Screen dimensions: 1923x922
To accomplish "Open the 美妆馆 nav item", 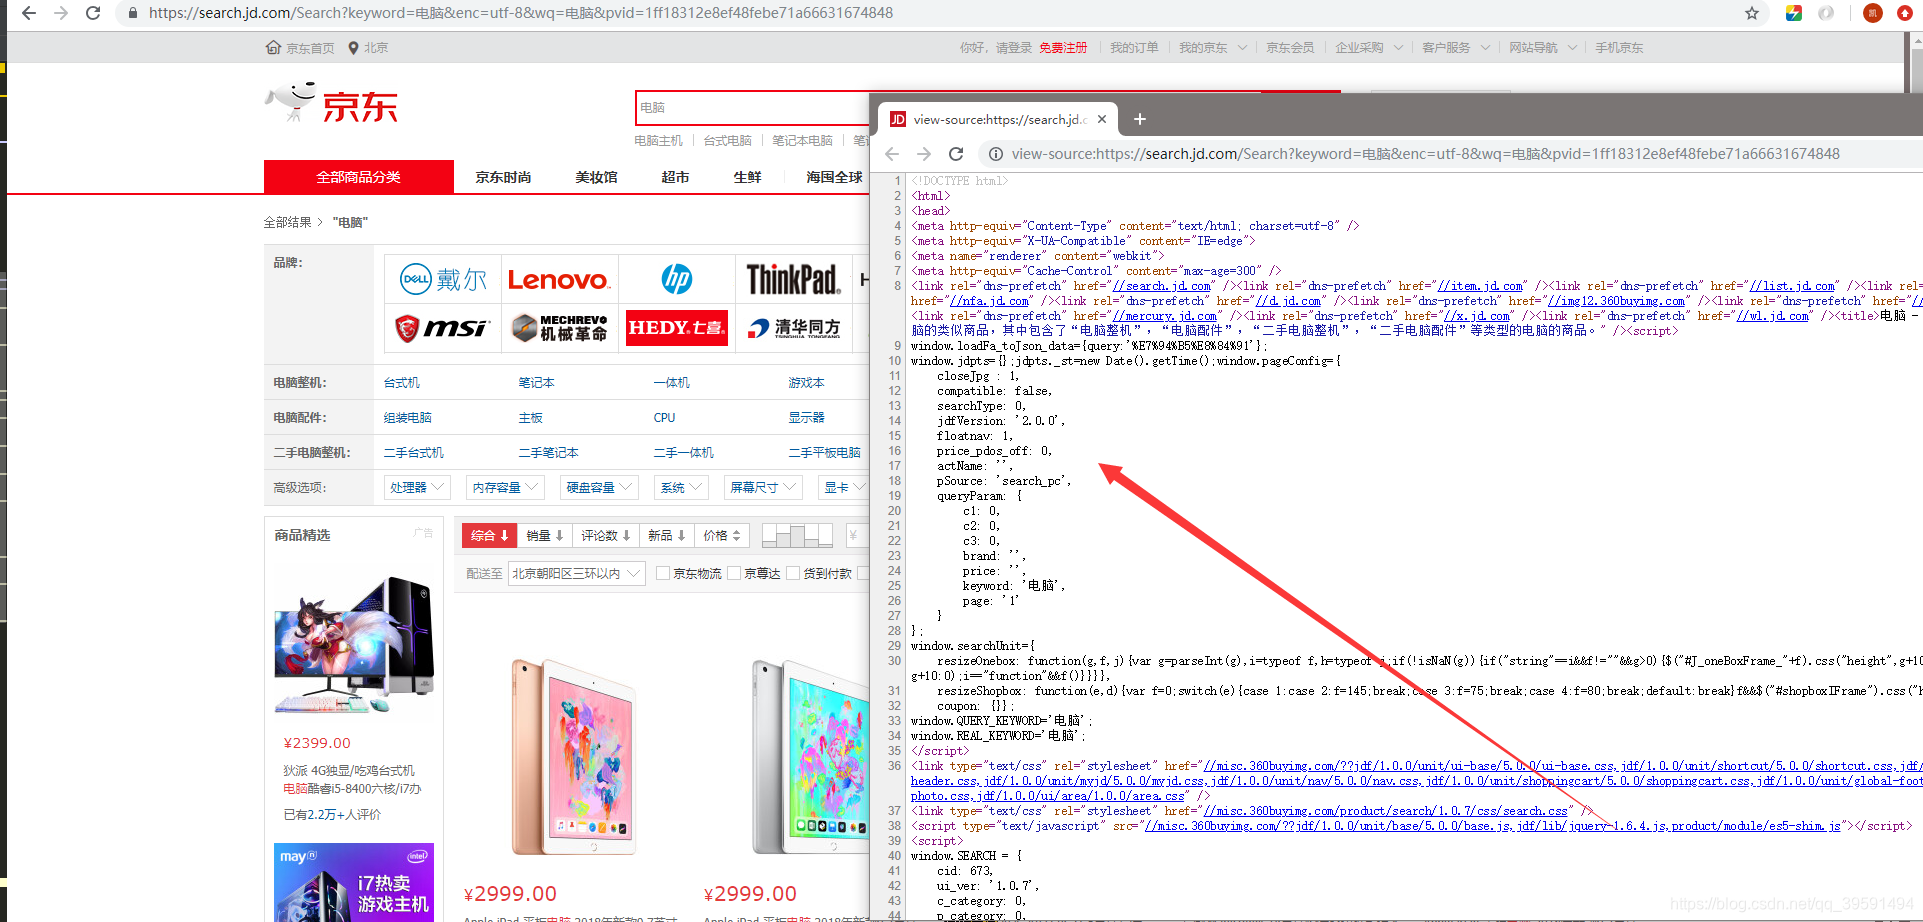I will pos(596,177).
